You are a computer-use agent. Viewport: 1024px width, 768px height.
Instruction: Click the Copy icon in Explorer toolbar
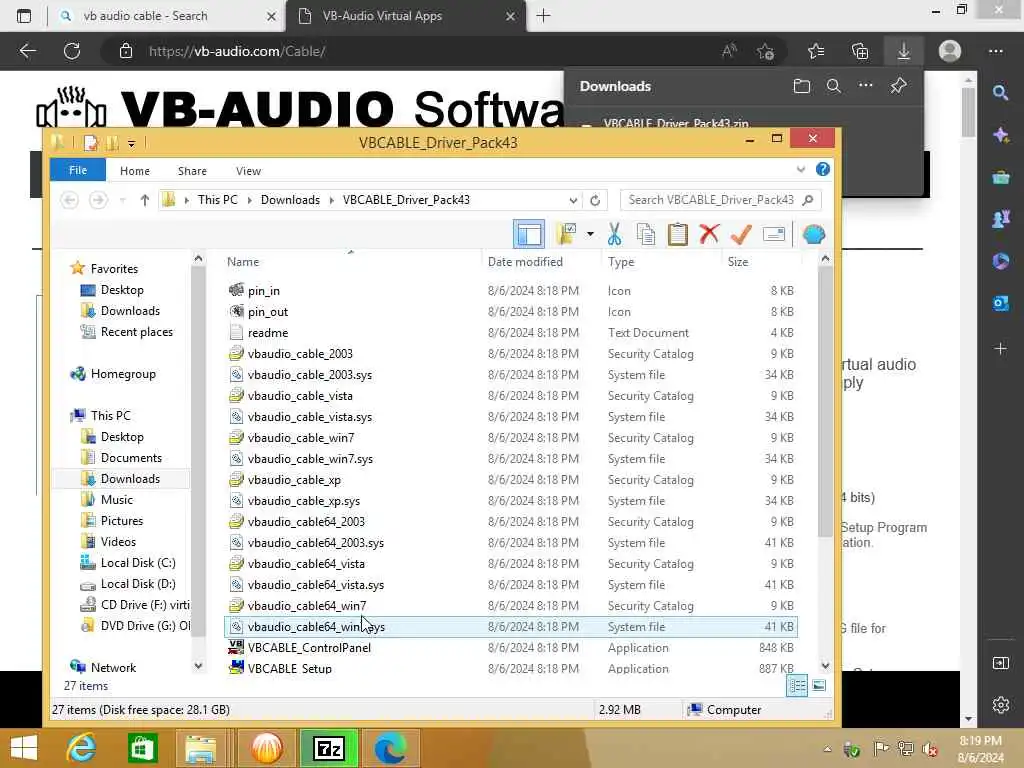tap(646, 234)
